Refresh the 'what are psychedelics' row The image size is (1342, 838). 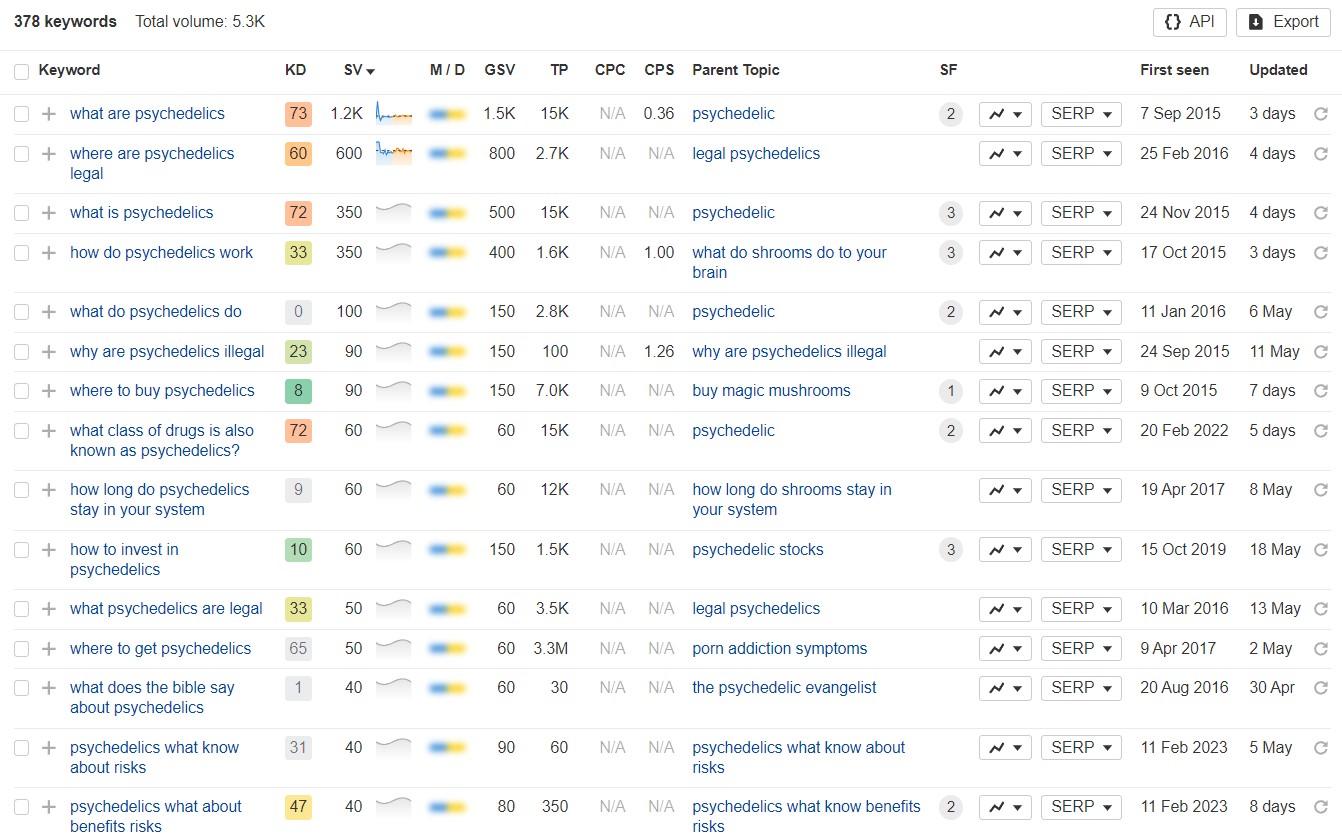click(x=1320, y=114)
